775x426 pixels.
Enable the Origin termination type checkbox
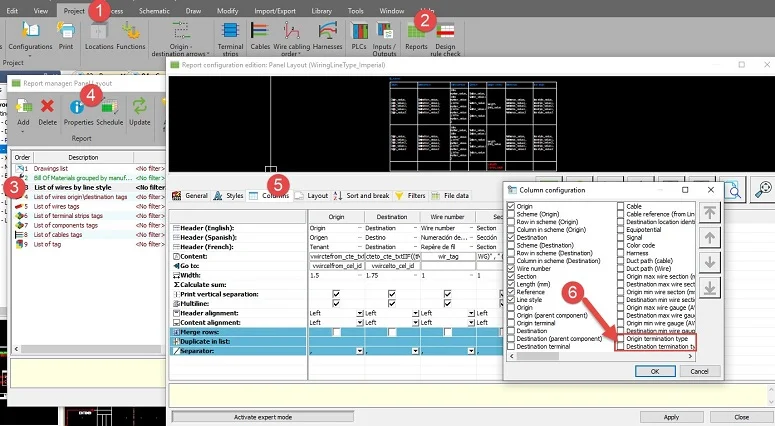622,339
